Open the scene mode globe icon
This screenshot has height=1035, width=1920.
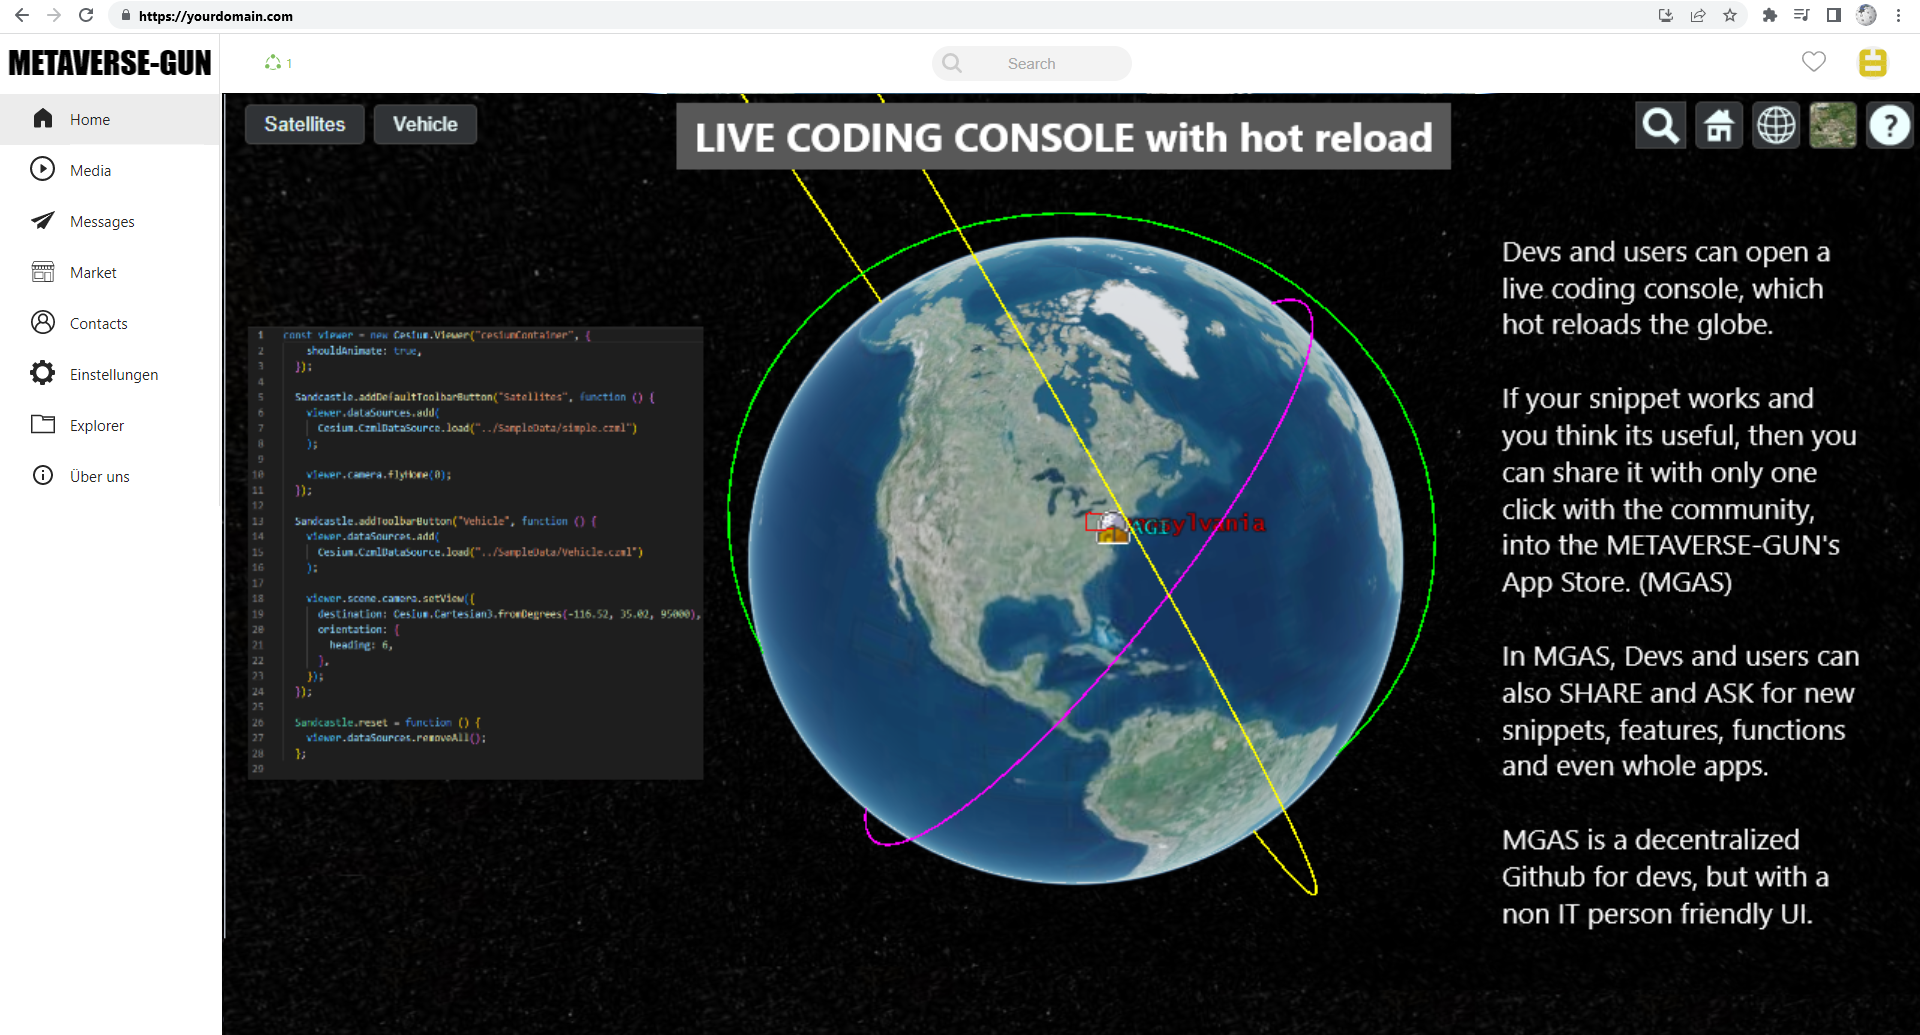click(1776, 125)
